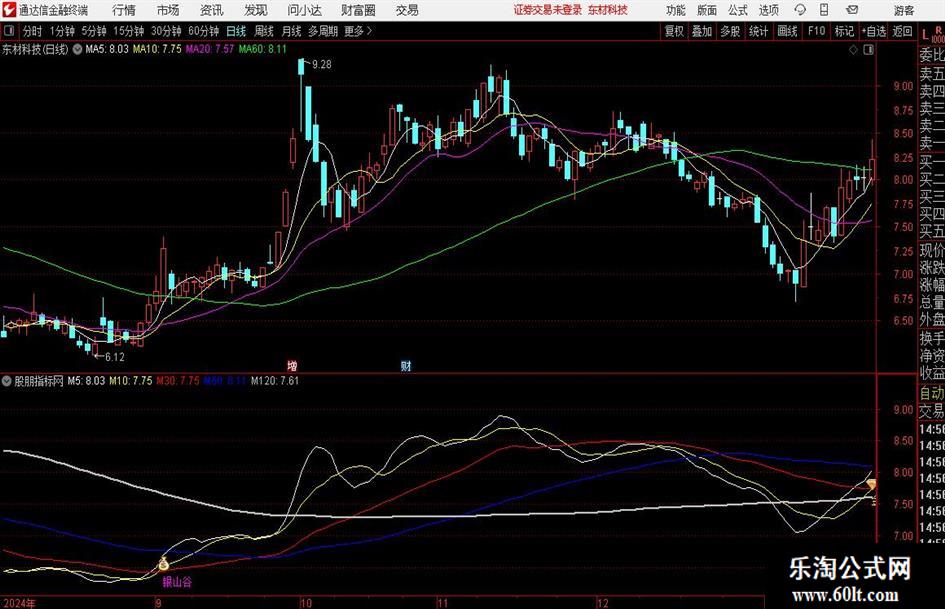Click the MA10: 7.75 label
945x609 pixels.
pos(157,49)
